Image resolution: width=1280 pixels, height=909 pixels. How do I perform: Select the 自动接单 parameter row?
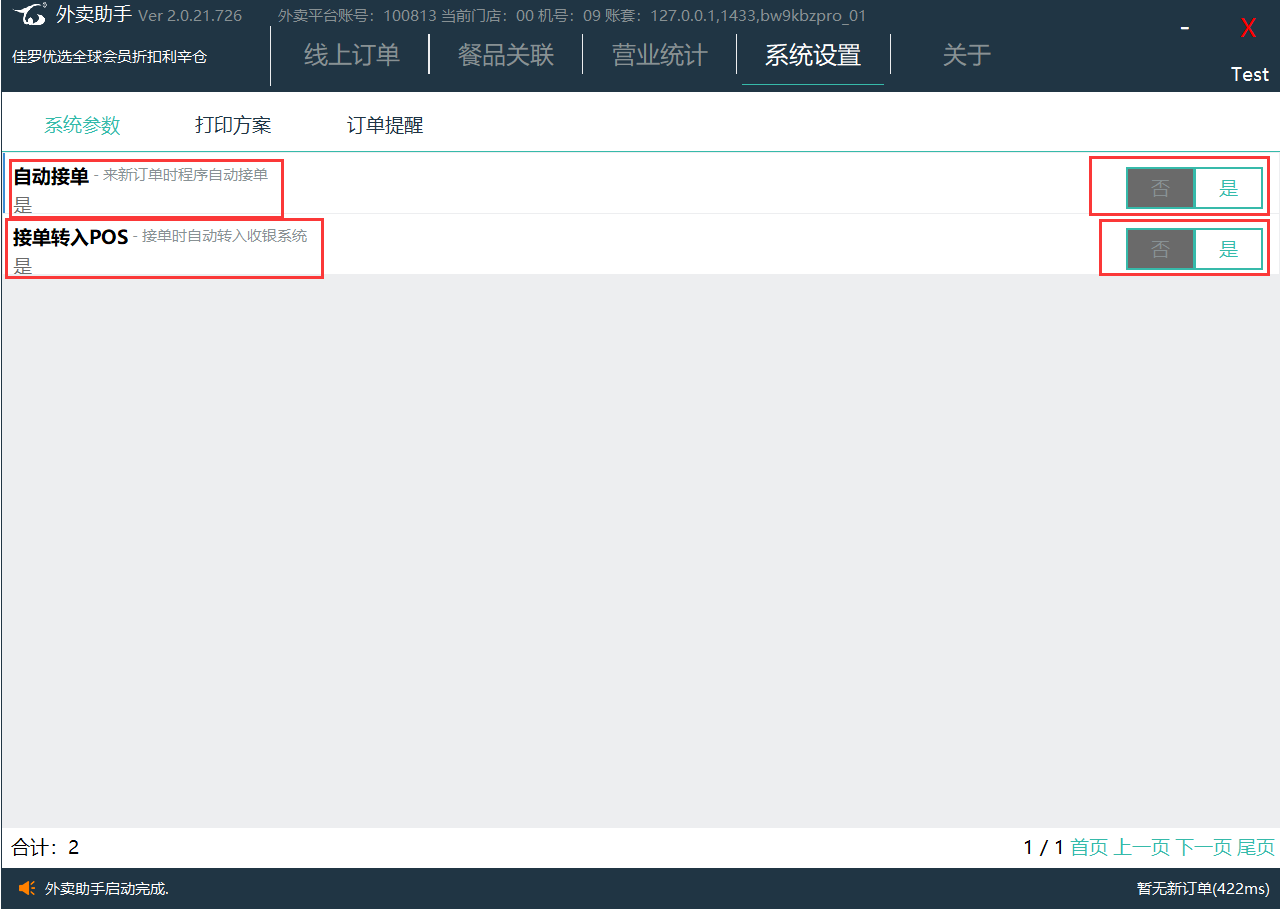[600, 185]
